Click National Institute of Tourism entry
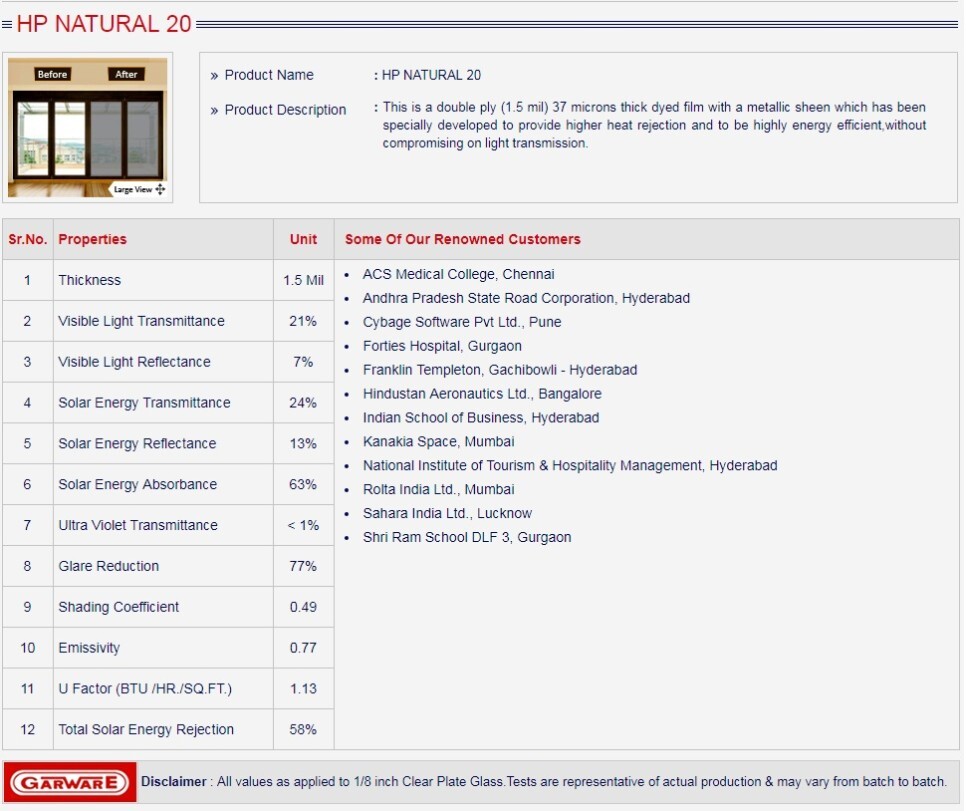 point(570,466)
